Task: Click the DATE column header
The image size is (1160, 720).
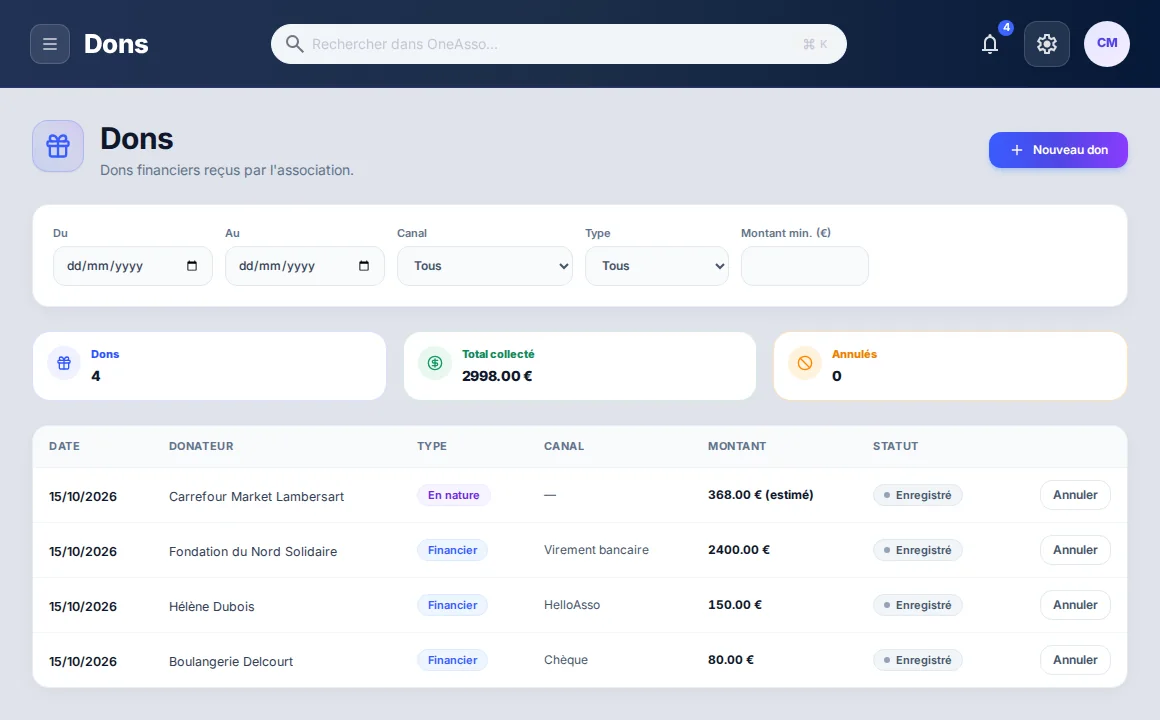Action: tap(64, 446)
